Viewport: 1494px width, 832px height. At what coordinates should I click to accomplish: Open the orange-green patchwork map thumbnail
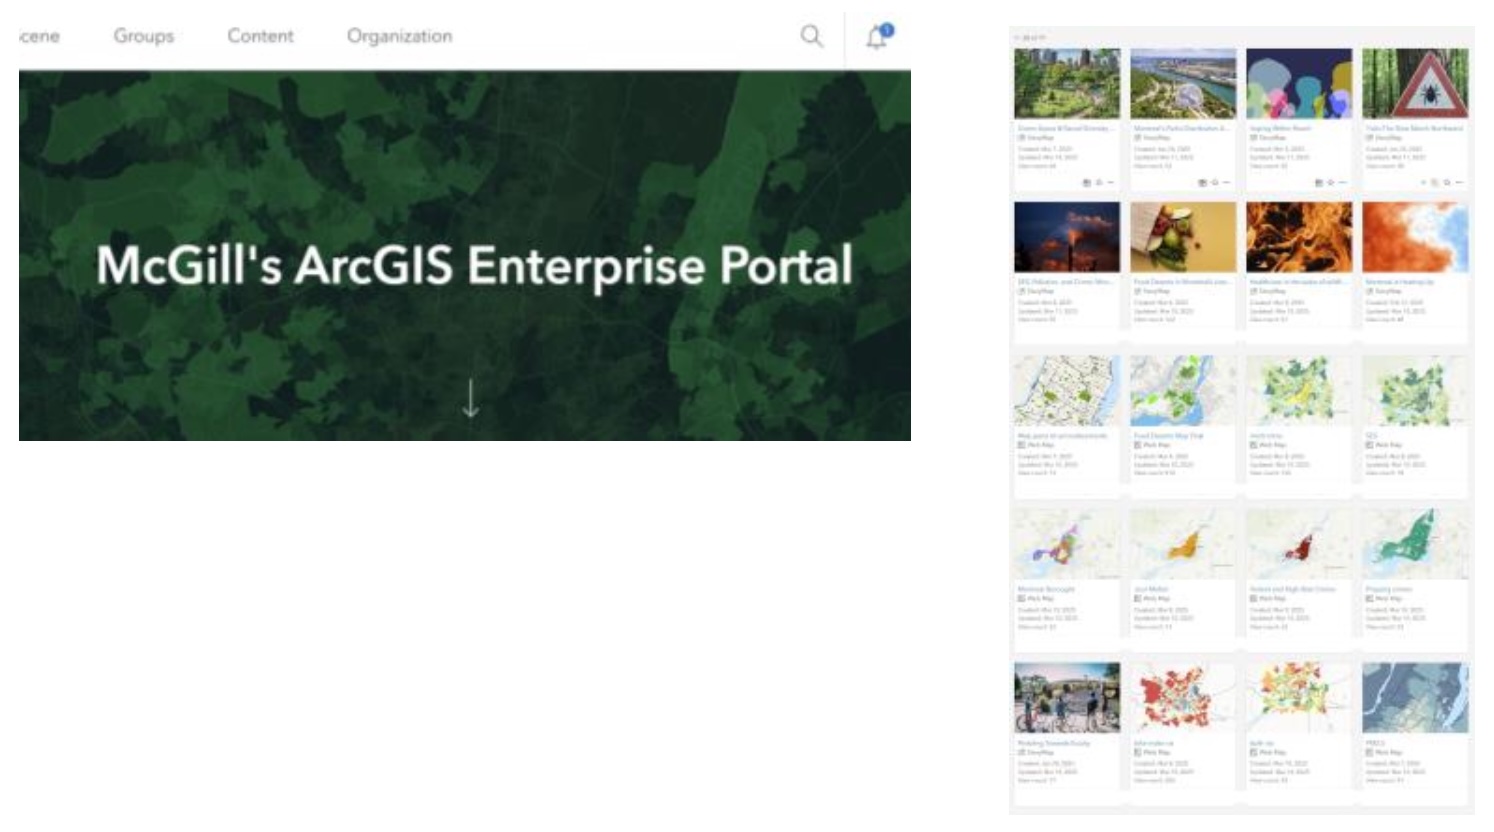pos(1299,697)
